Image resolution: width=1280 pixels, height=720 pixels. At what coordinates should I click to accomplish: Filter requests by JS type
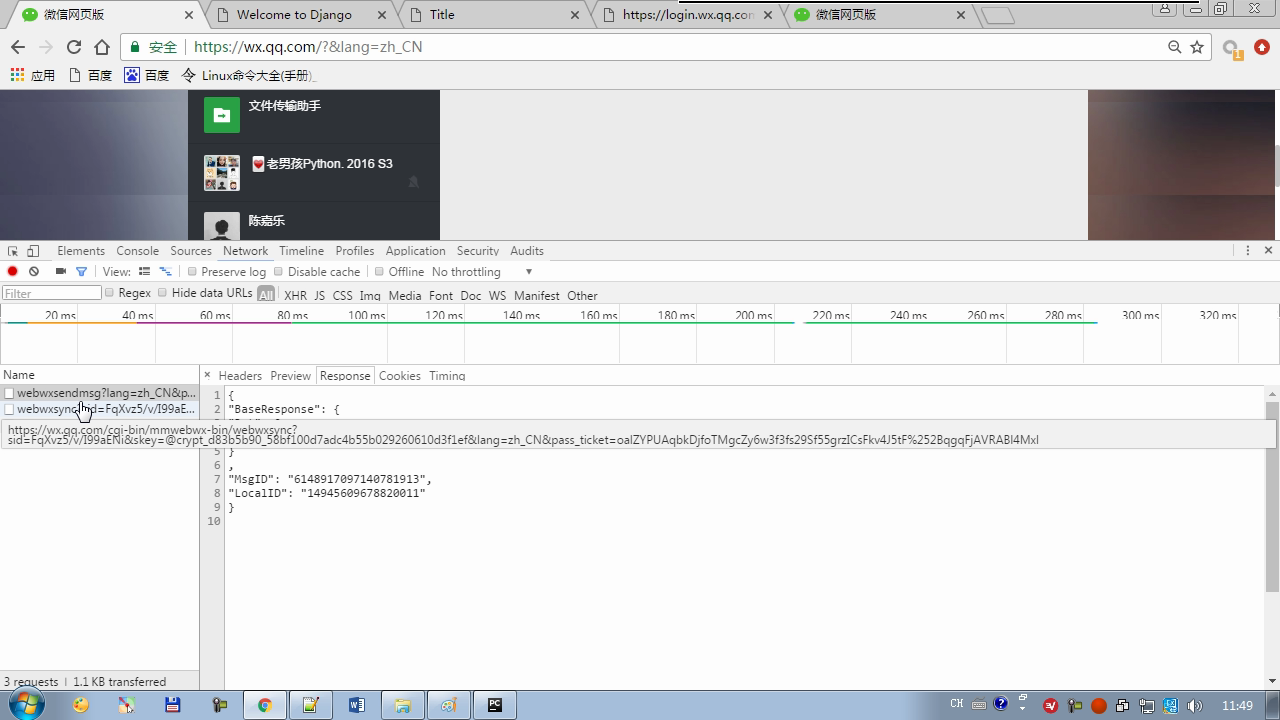pyautogui.click(x=319, y=296)
